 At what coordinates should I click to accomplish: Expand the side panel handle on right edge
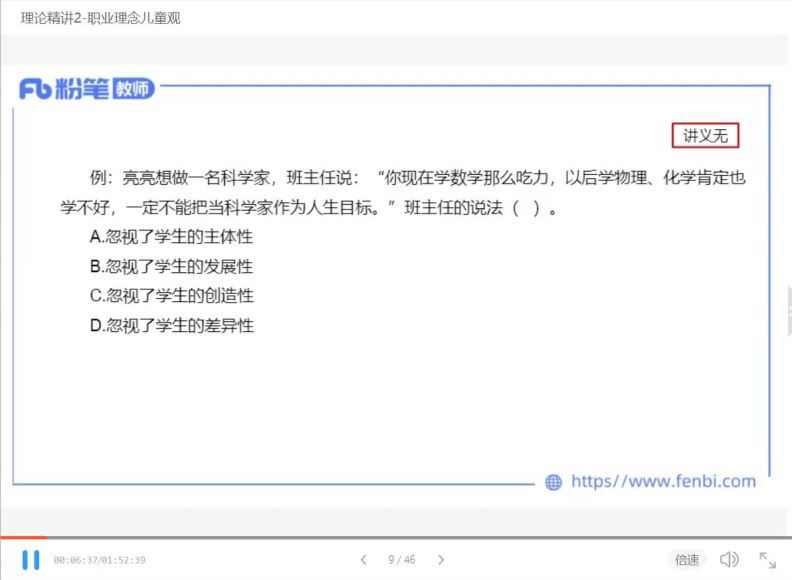789,311
